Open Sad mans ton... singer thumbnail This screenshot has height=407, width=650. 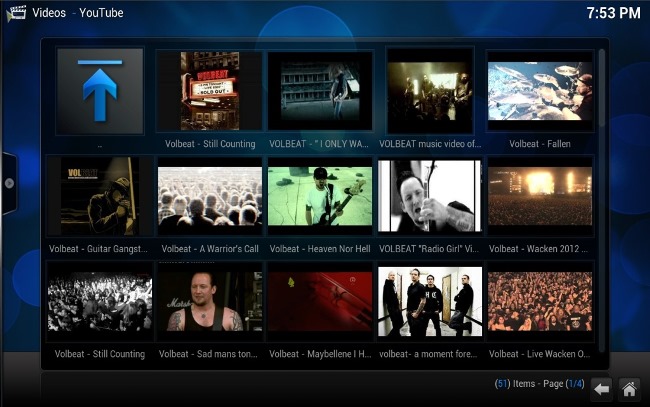click(210, 301)
